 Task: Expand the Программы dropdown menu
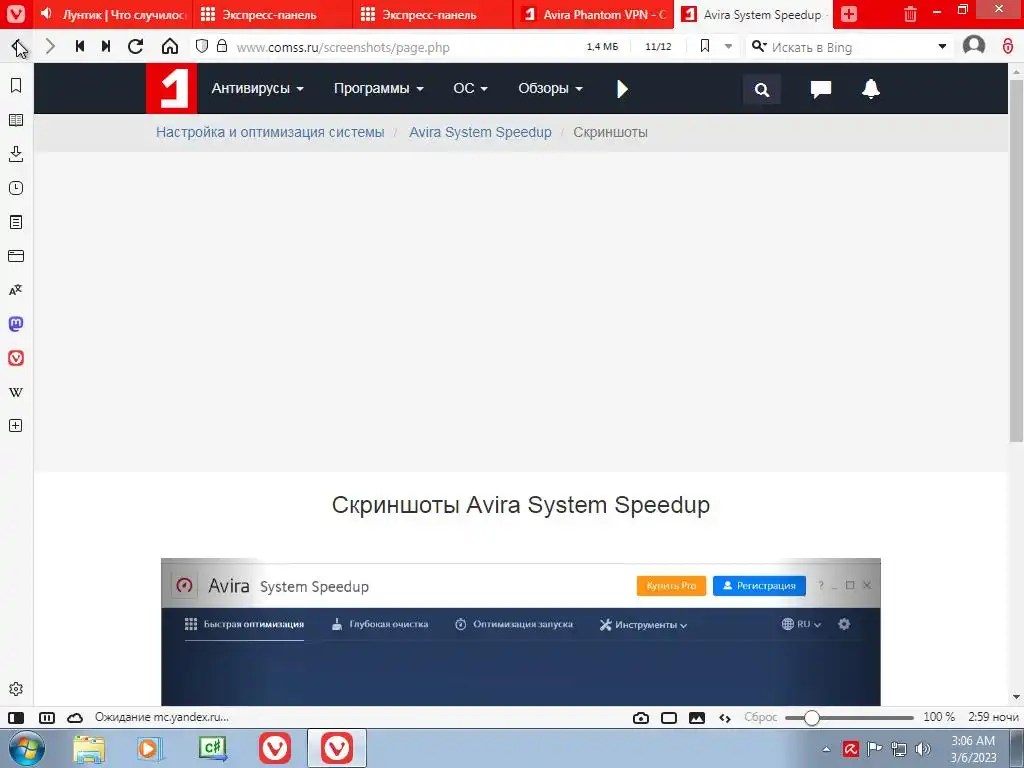point(379,88)
